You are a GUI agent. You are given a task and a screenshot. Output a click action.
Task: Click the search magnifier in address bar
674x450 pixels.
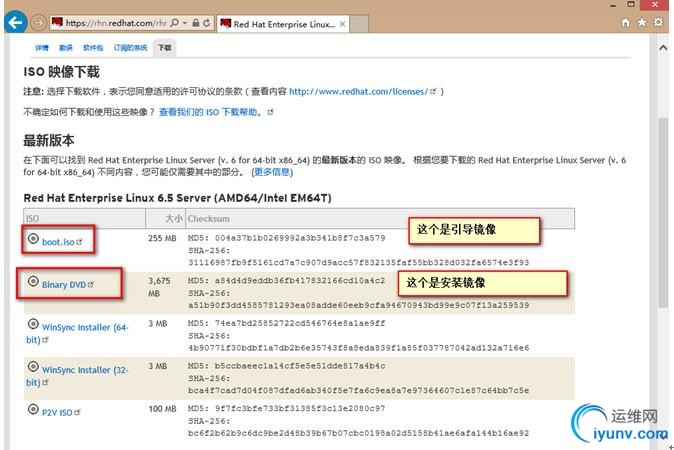pos(174,23)
